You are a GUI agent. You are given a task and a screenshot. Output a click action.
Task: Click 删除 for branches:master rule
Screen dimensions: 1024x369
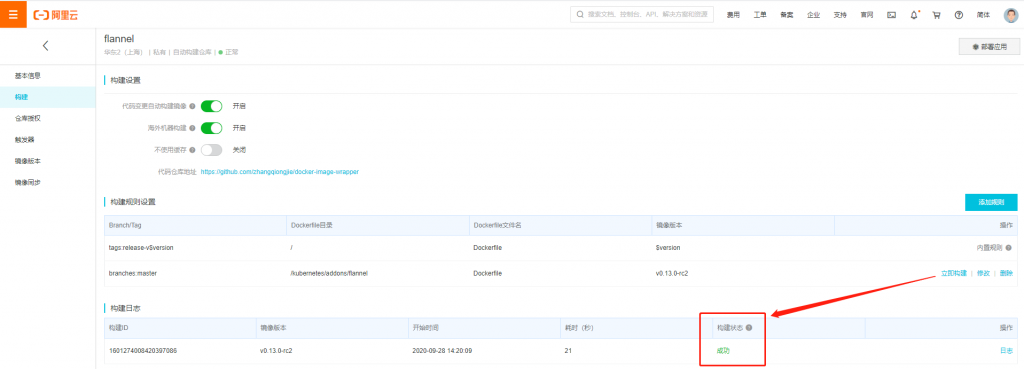[x=1006, y=273]
